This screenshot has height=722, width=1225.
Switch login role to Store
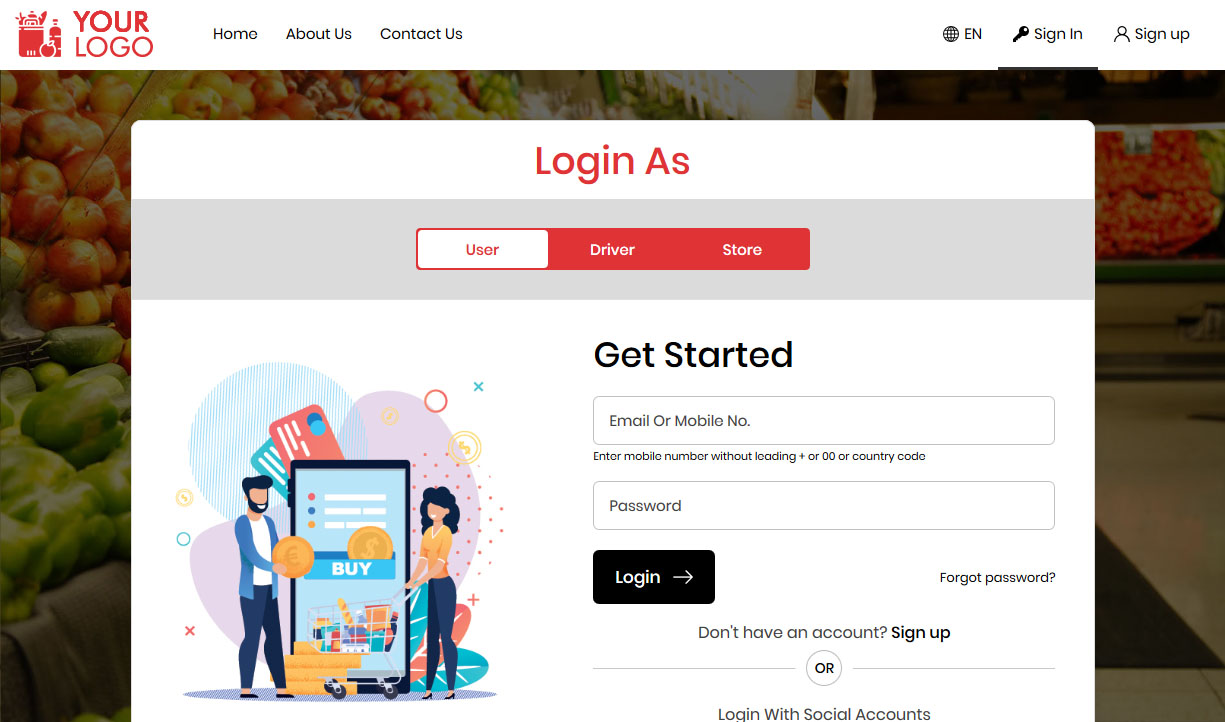[x=742, y=249]
